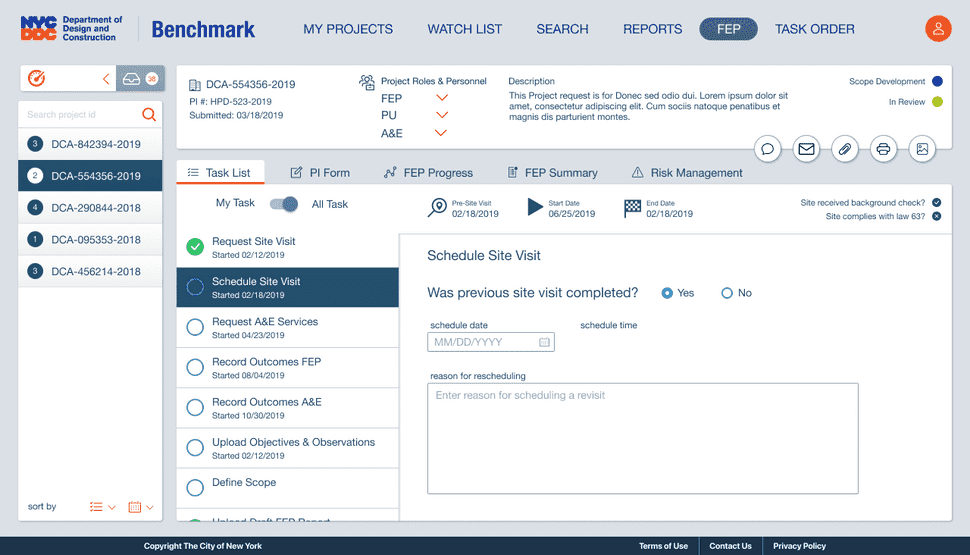The width and height of the screenshot is (970, 555).
Task: Go to MY PROJECTS in navigation
Action: tap(348, 29)
